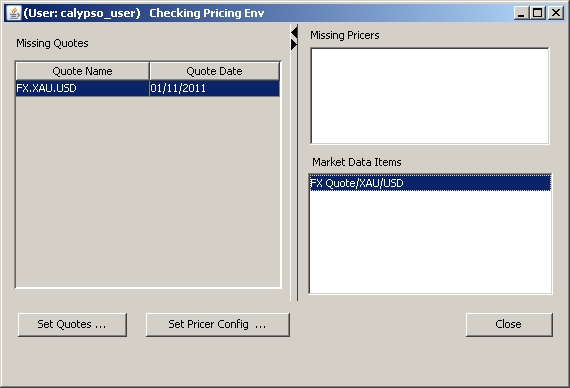
Task: Click empty area of Missing Quotes table
Action: click(148, 192)
